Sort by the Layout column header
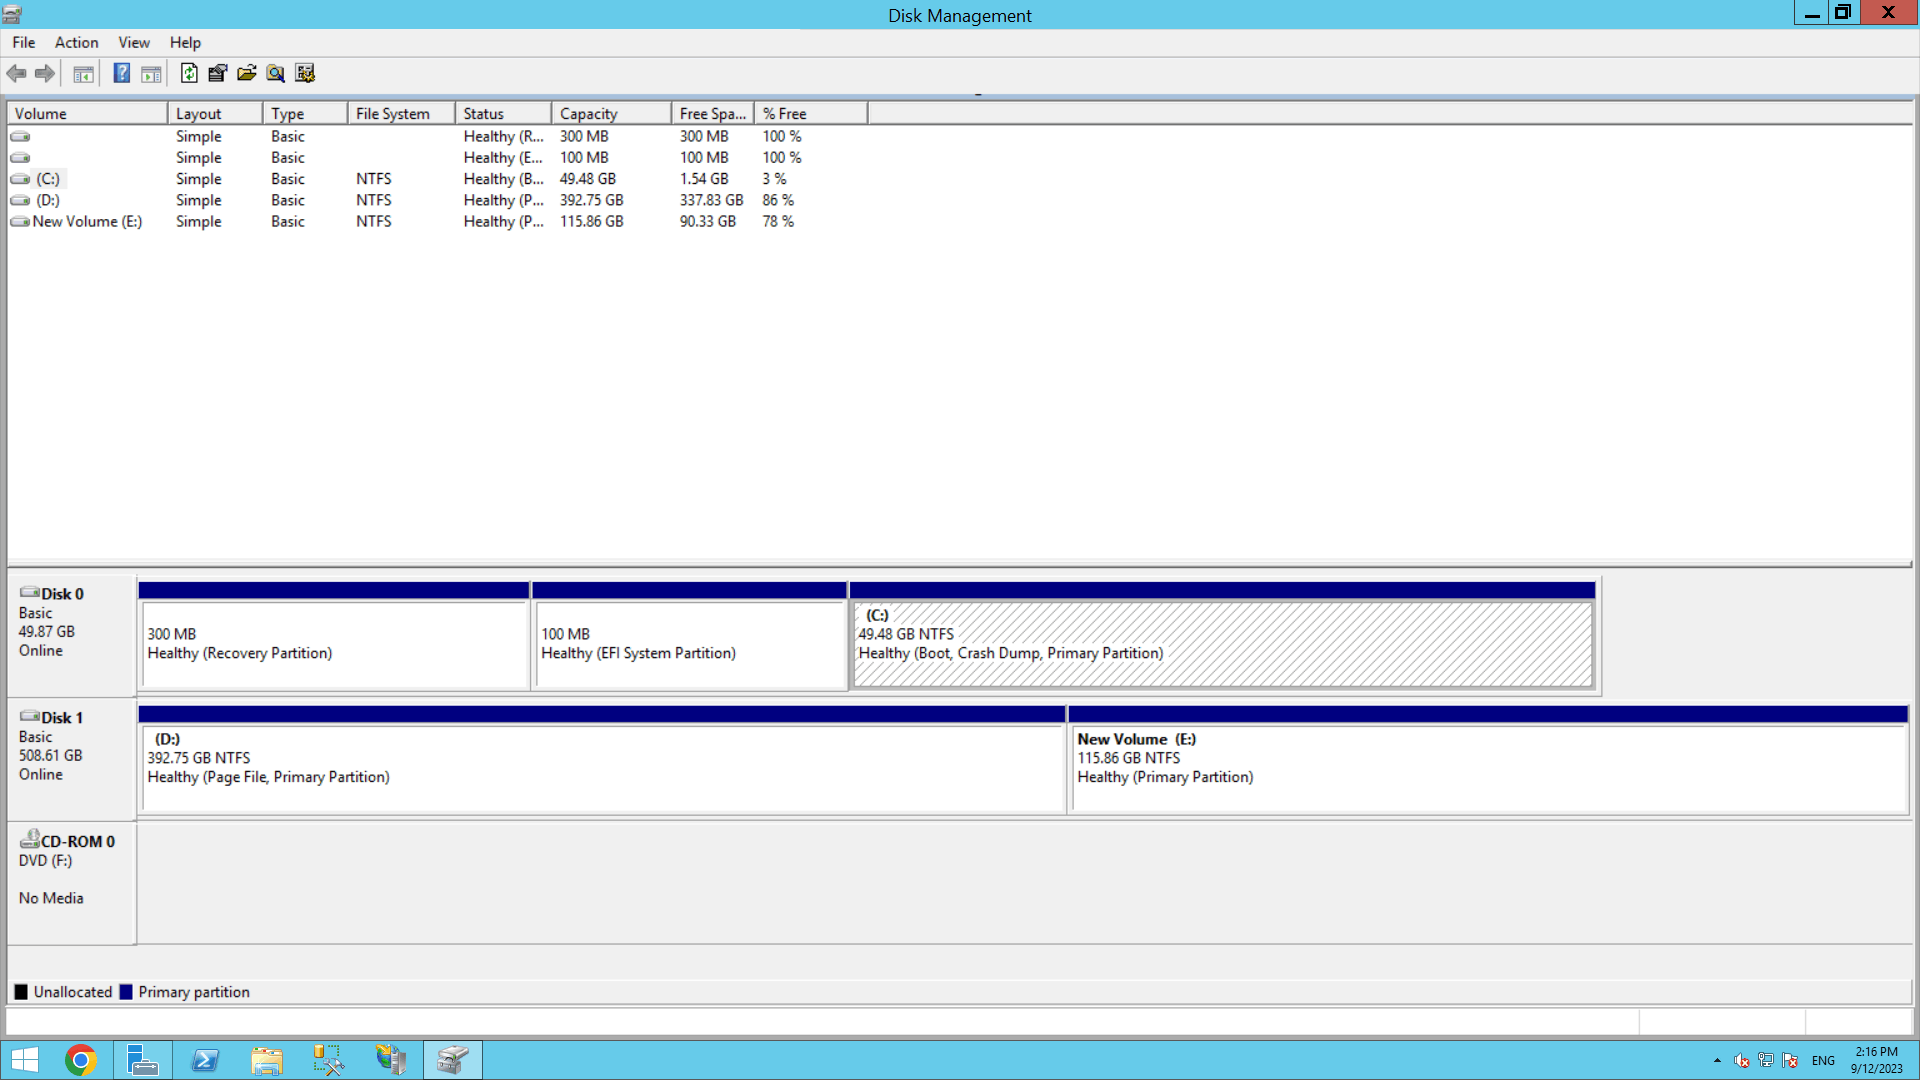 [x=215, y=113]
